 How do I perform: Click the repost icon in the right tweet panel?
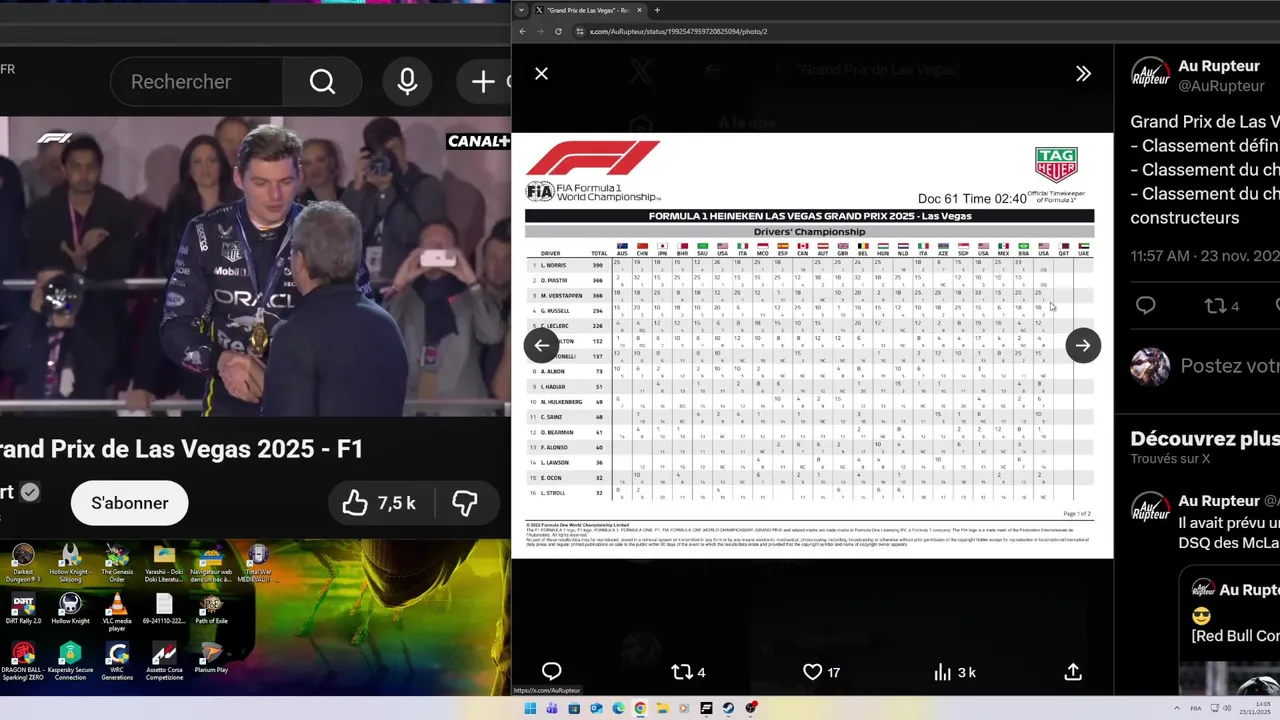1221,306
